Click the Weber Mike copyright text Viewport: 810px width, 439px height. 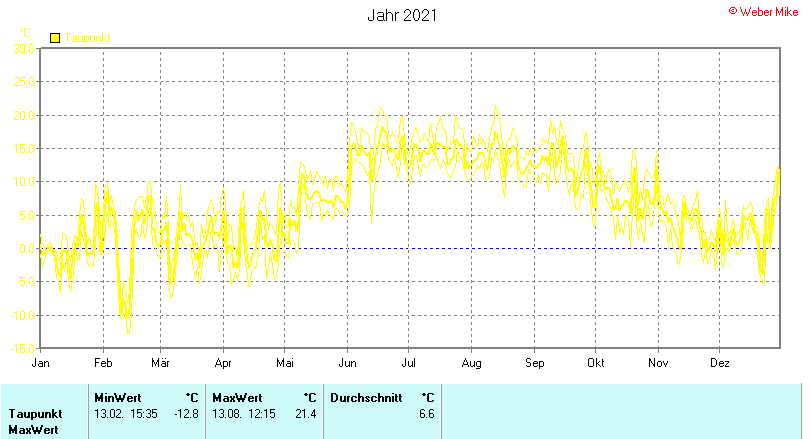click(764, 12)
